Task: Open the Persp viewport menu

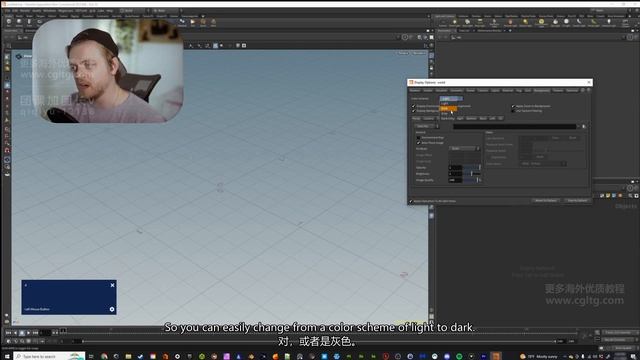Action: coord(403,53)
